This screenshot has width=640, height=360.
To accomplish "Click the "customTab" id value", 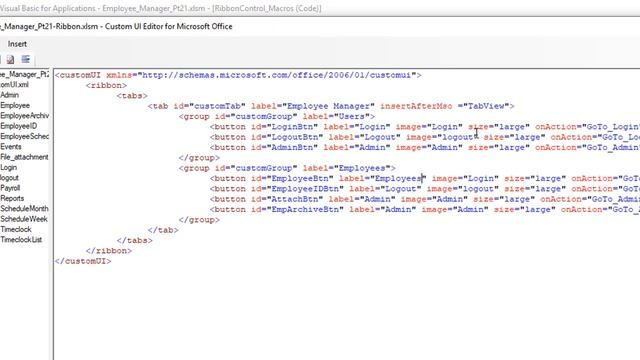I will (x=217, y=106).
